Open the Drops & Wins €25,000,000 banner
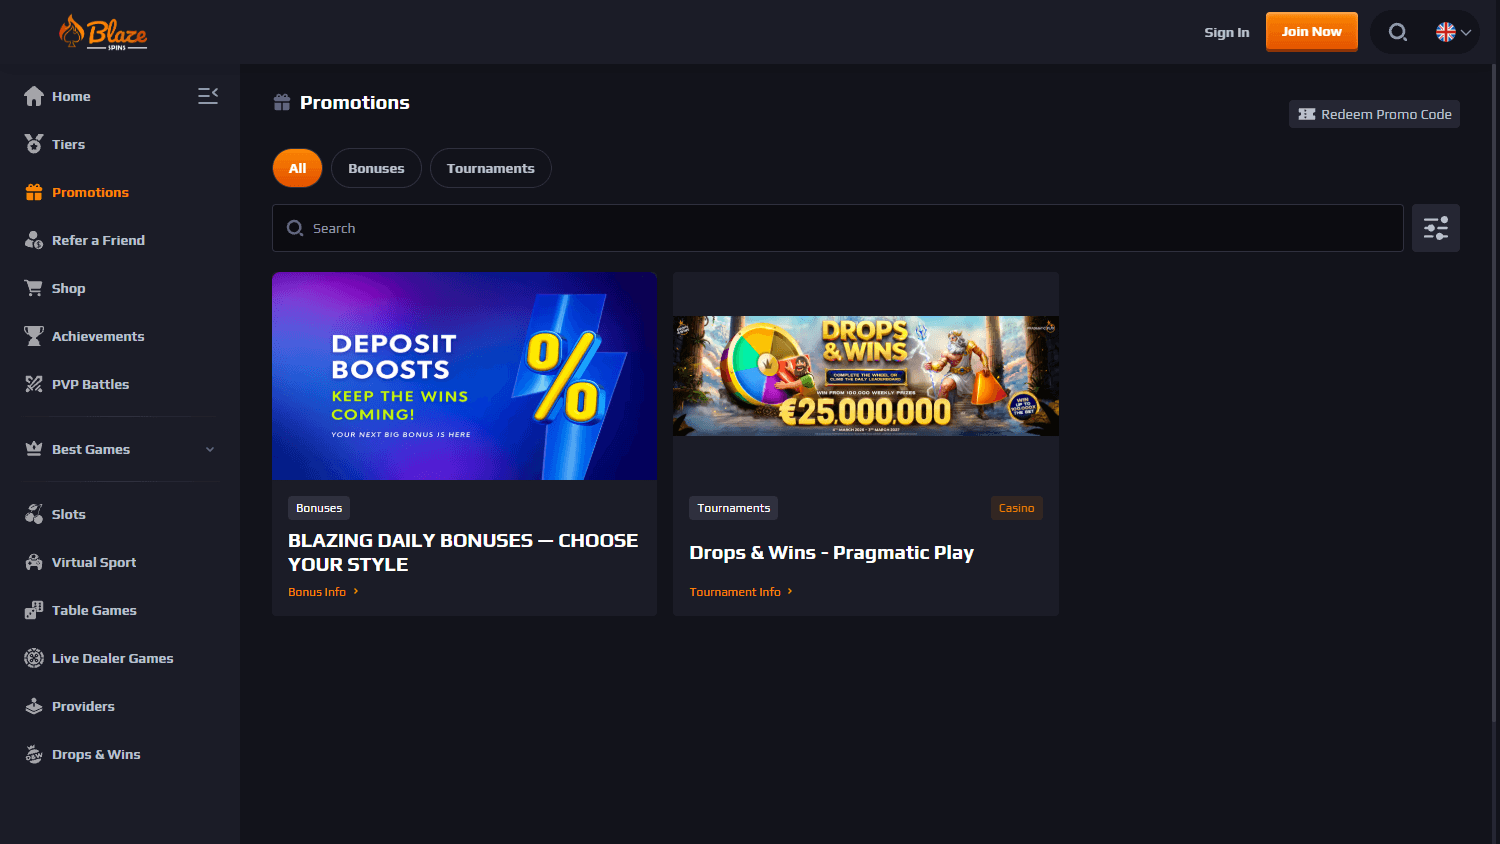This screenshot has width=1500, height=844. click(866, 376)
